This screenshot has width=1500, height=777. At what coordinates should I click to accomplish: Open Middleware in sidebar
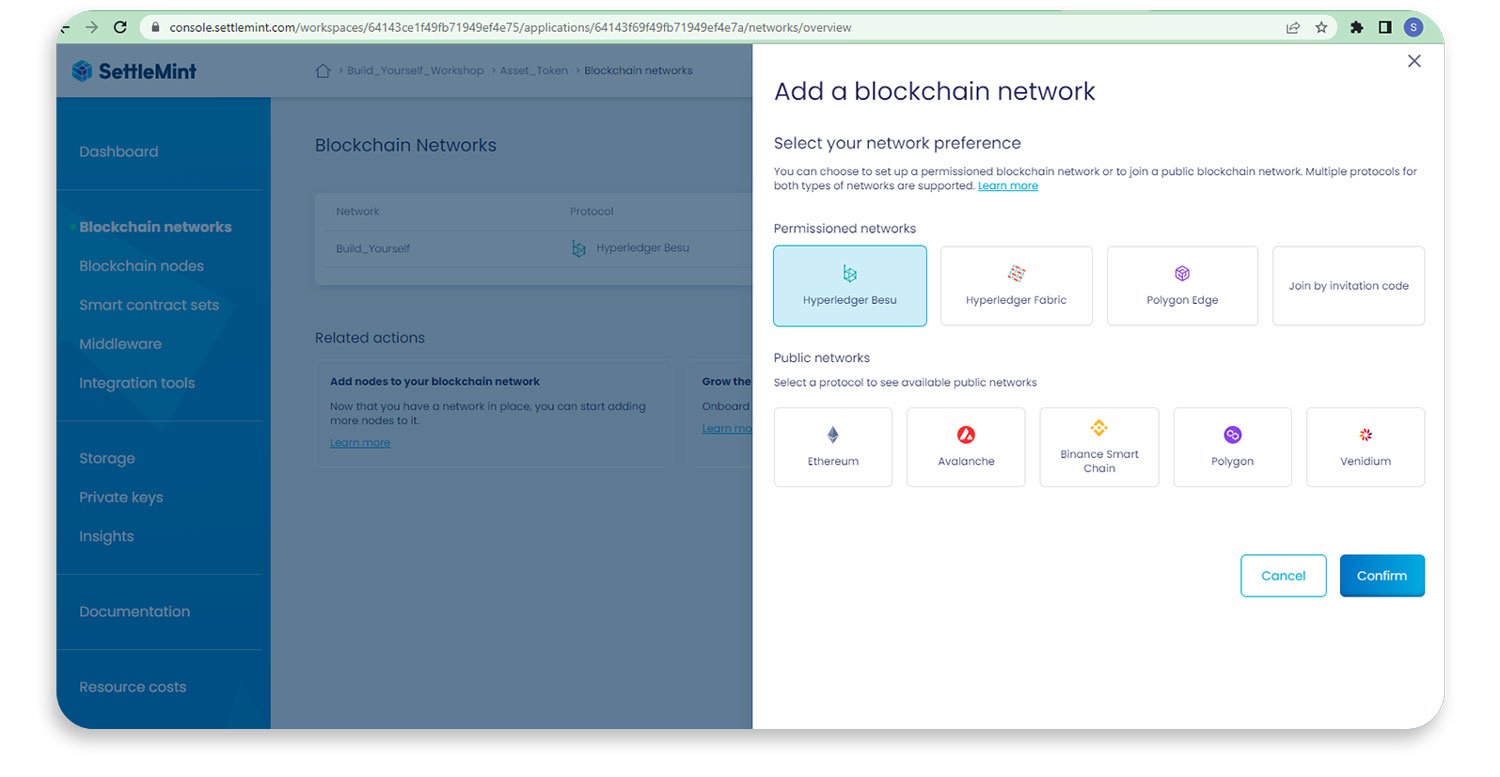coord(120,344)
